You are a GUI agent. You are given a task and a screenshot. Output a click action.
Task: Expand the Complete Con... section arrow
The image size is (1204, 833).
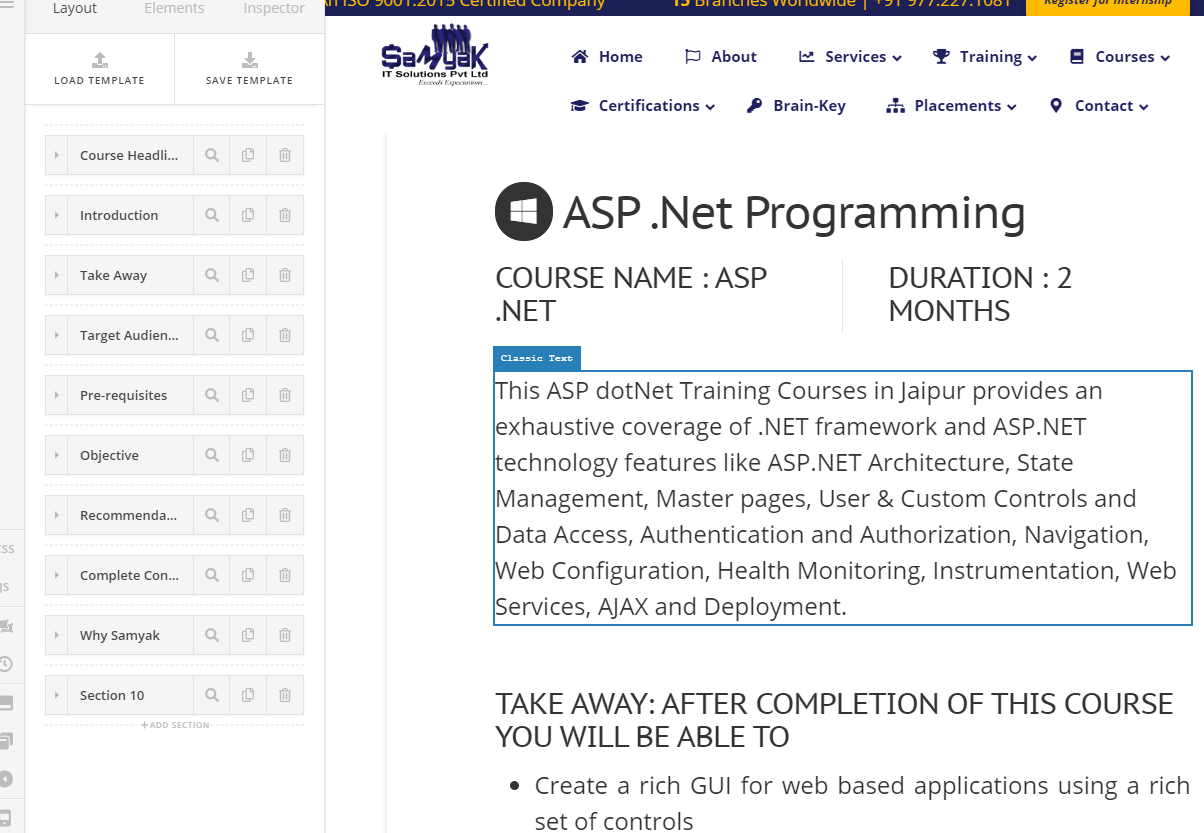click(57, 575)
